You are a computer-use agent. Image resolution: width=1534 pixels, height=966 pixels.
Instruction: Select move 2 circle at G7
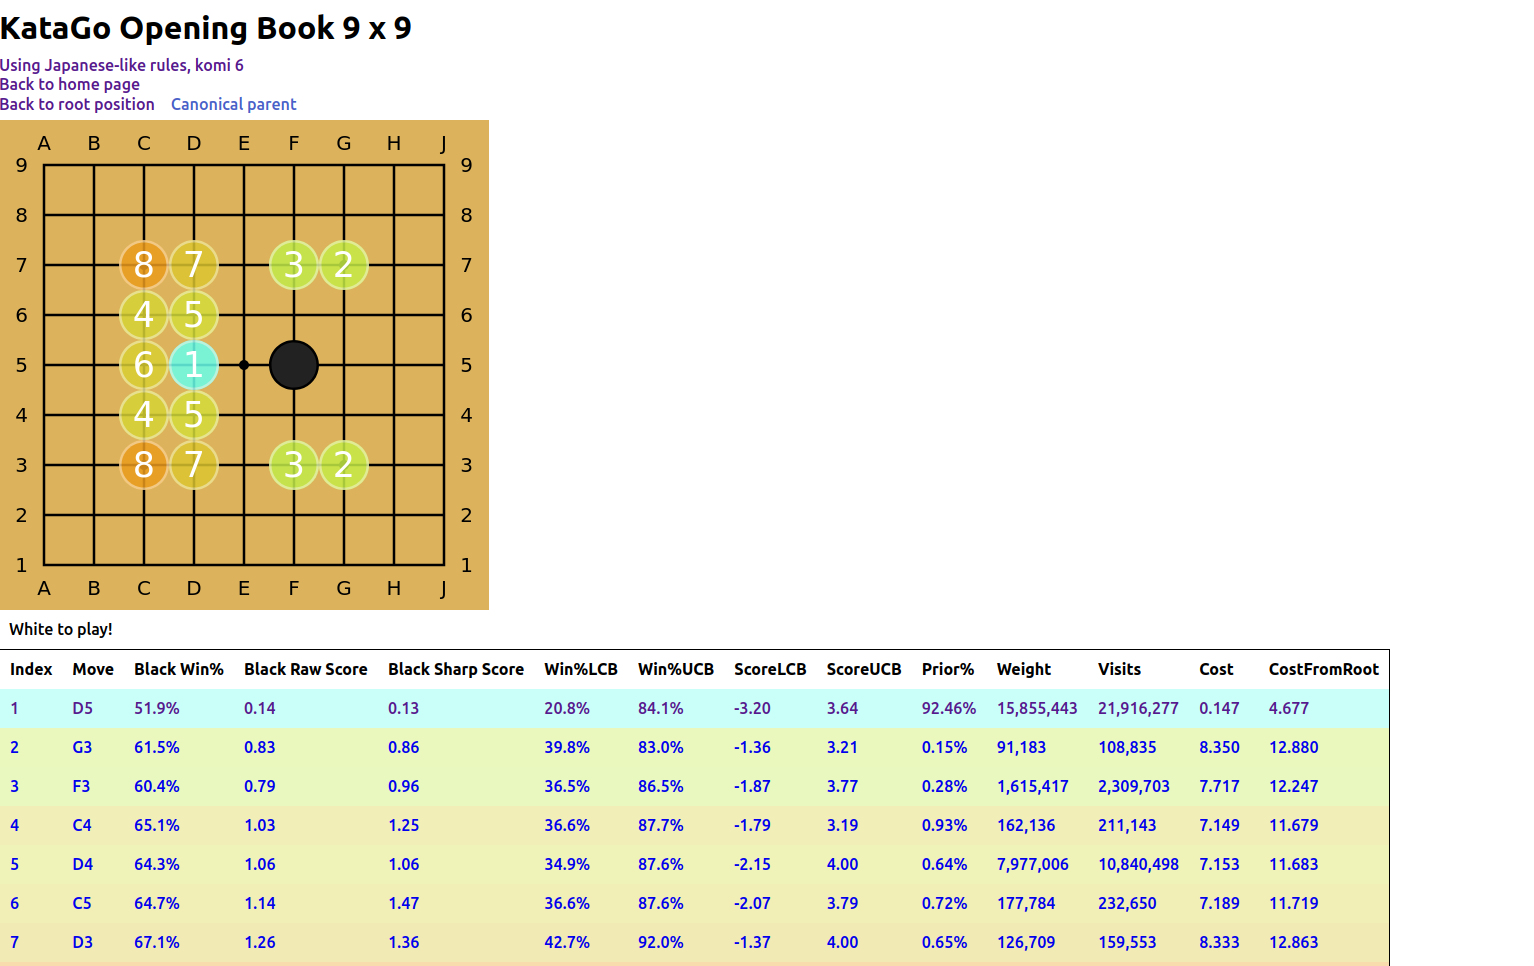pyautogui.click(x=343, y=265)
